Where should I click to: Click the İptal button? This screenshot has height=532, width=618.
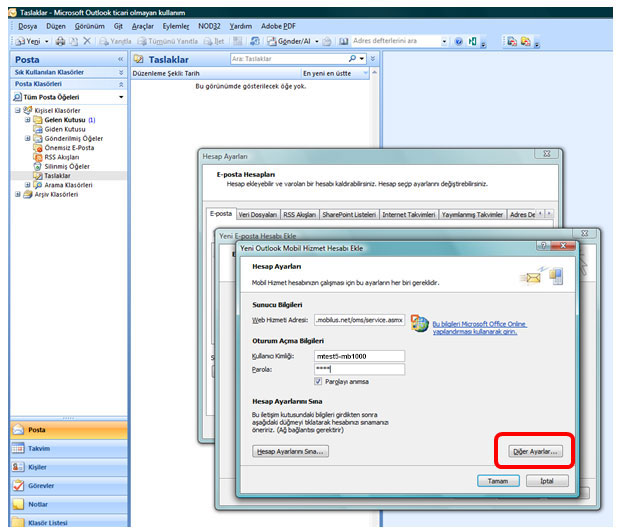pyautogui.click(x=547, y=481)
